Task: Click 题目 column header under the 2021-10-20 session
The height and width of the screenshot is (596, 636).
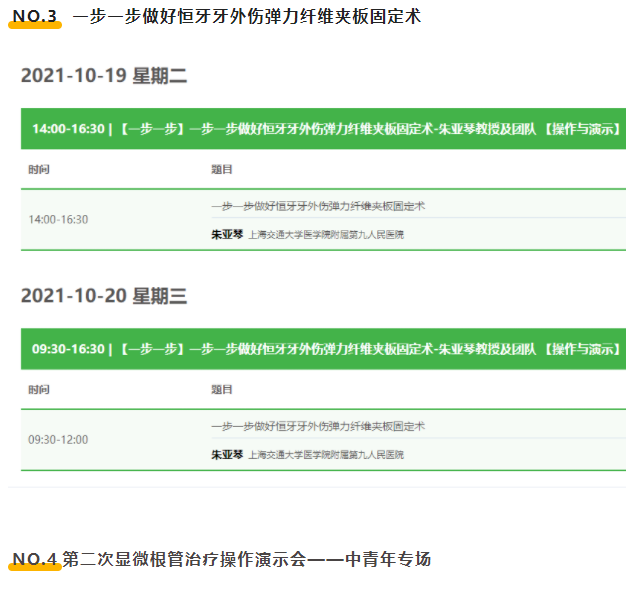Action: click(x=222, y=389)
